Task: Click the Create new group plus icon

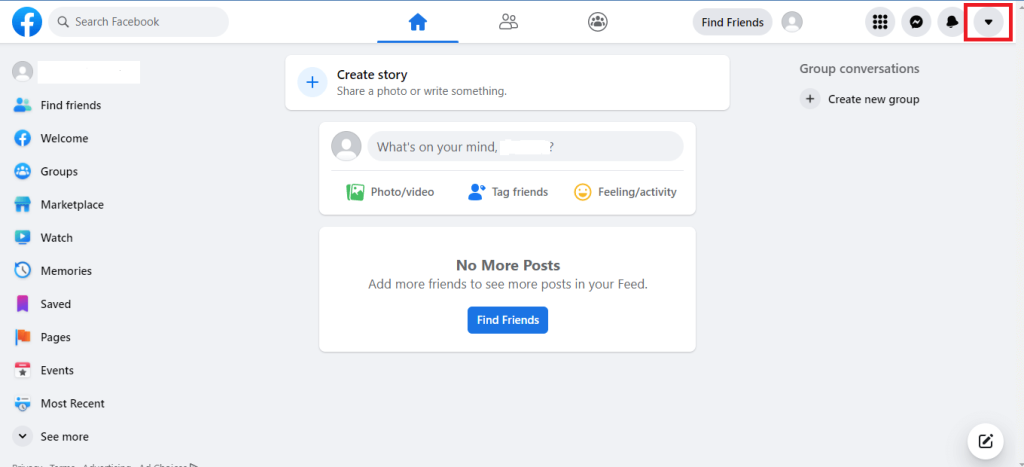Action: click(810, 99)
